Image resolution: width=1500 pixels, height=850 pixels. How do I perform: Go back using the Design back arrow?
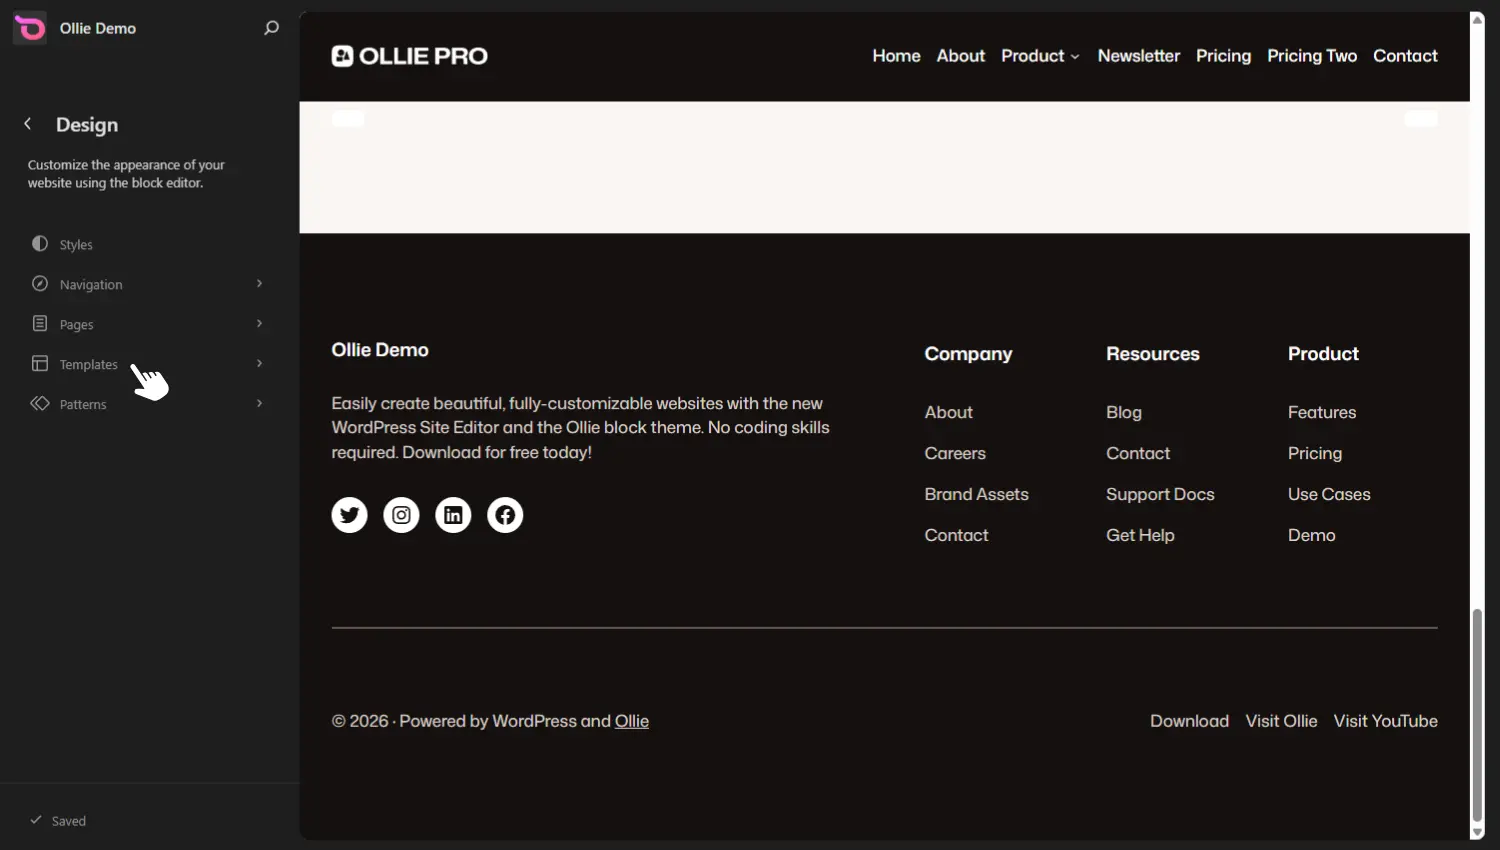pos(28,124)
